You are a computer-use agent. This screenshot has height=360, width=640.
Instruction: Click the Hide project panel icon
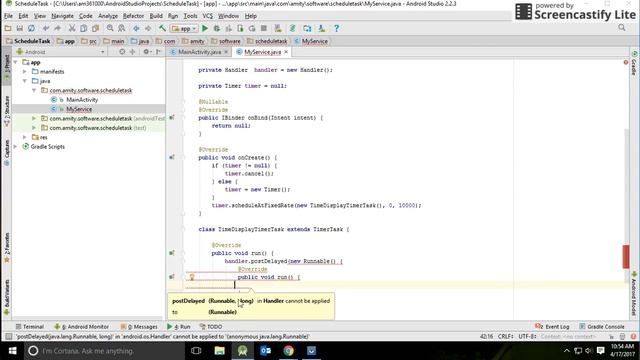coord(158,52)
